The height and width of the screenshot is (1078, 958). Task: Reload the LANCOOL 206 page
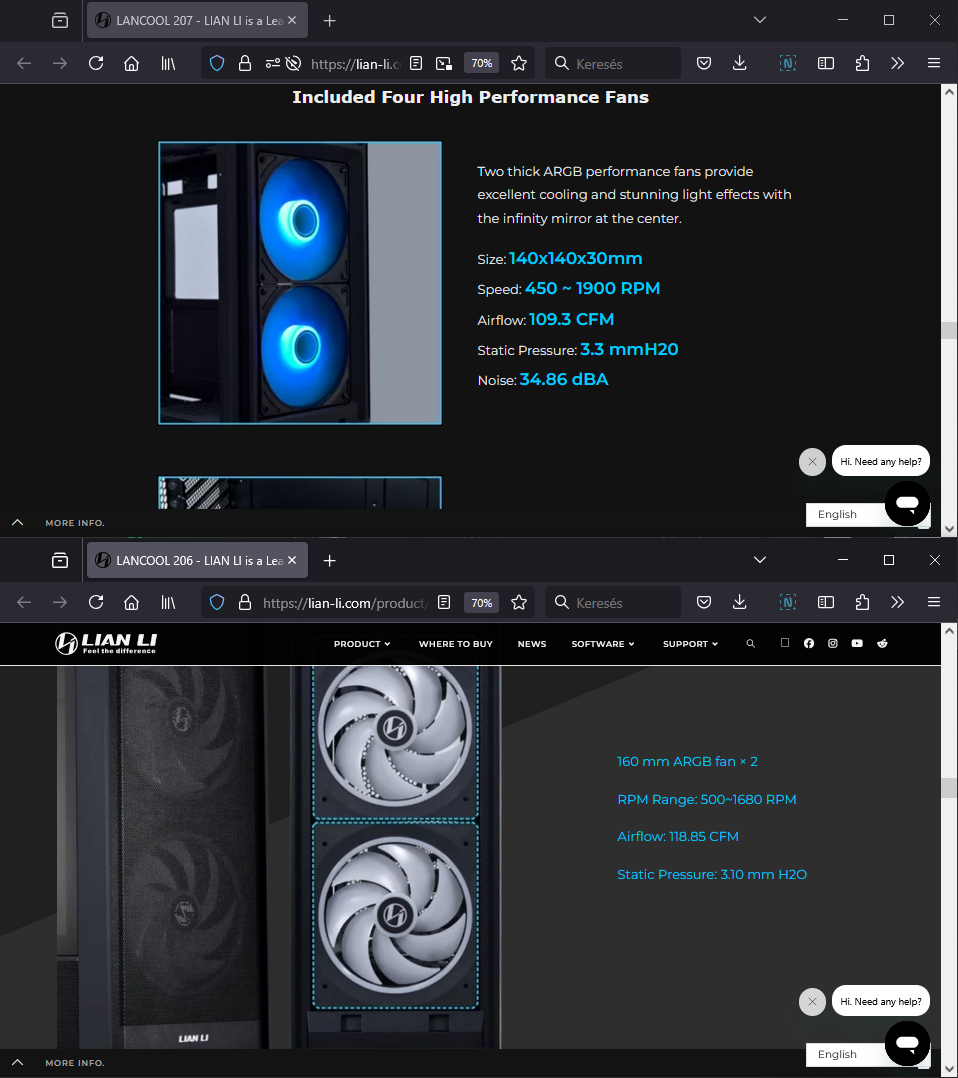[96, 602]
